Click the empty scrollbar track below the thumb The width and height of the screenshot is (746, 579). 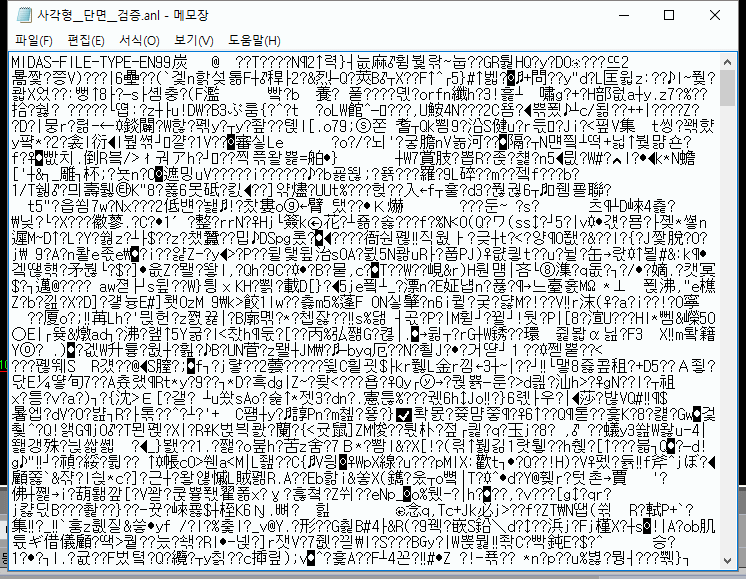pyautogui.click(x=727, y=328)
